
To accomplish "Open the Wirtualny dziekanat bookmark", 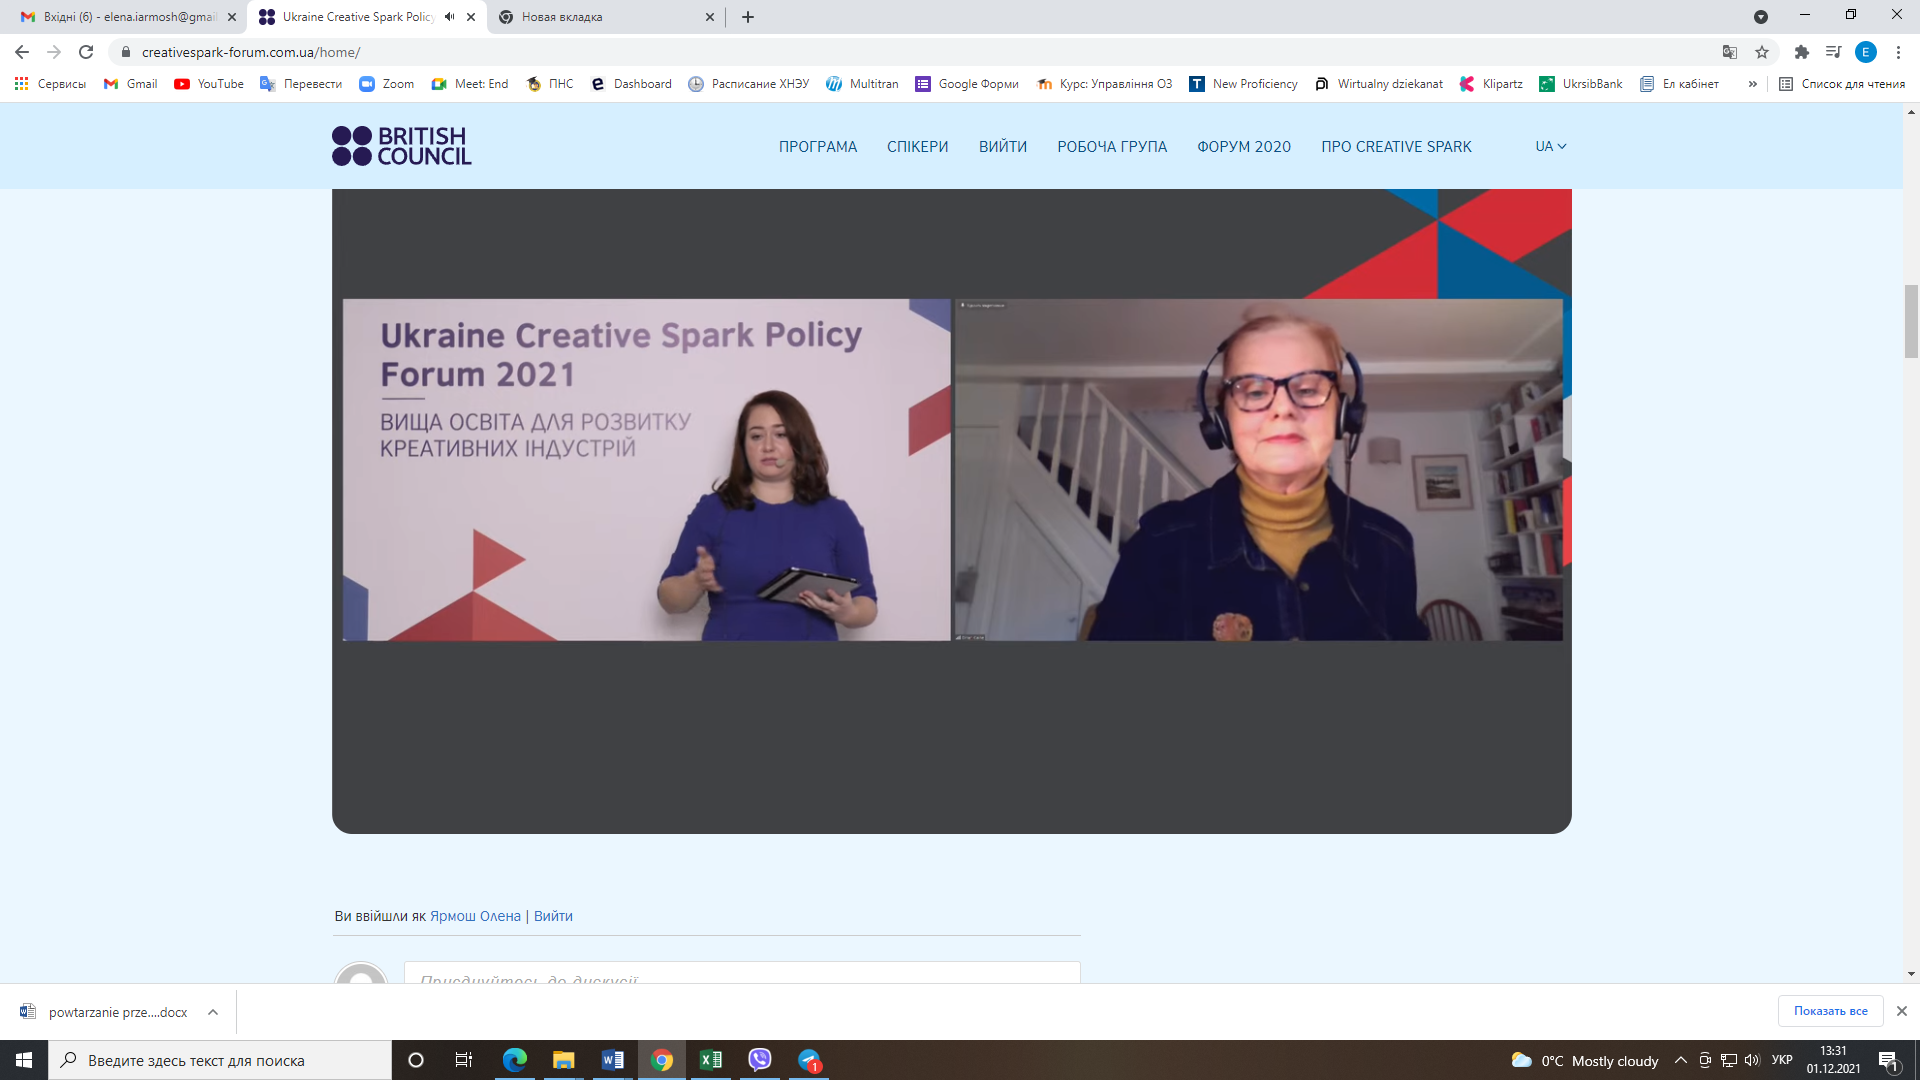I will 1379,84.
